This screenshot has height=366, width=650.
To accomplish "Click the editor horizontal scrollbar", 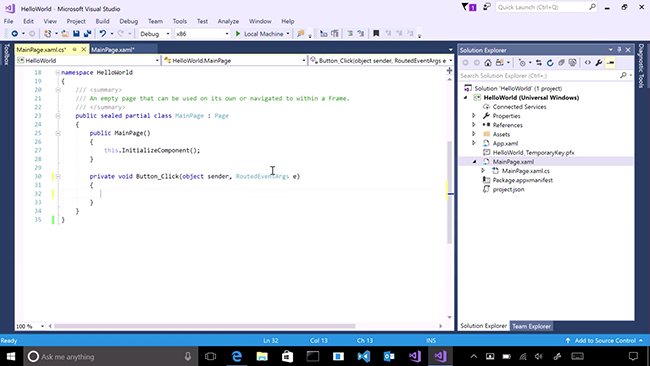I will [204, 326].
